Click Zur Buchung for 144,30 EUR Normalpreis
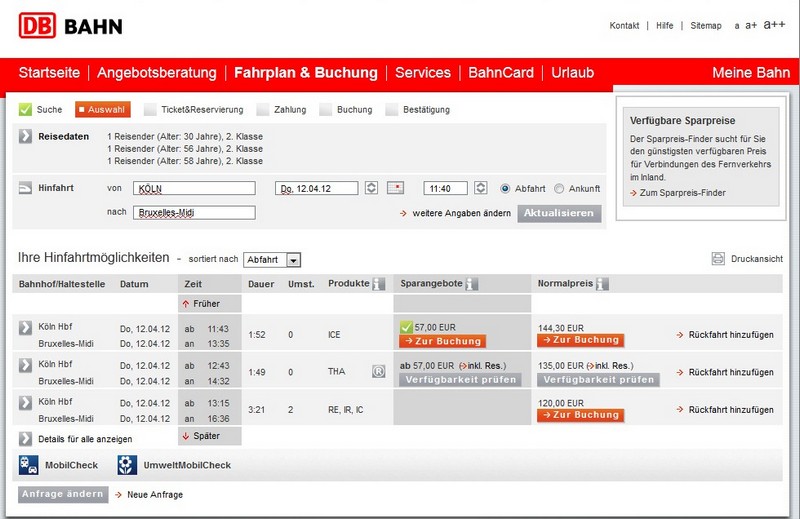The height and width of the screenshot is (519, 800). coord(581,340)
